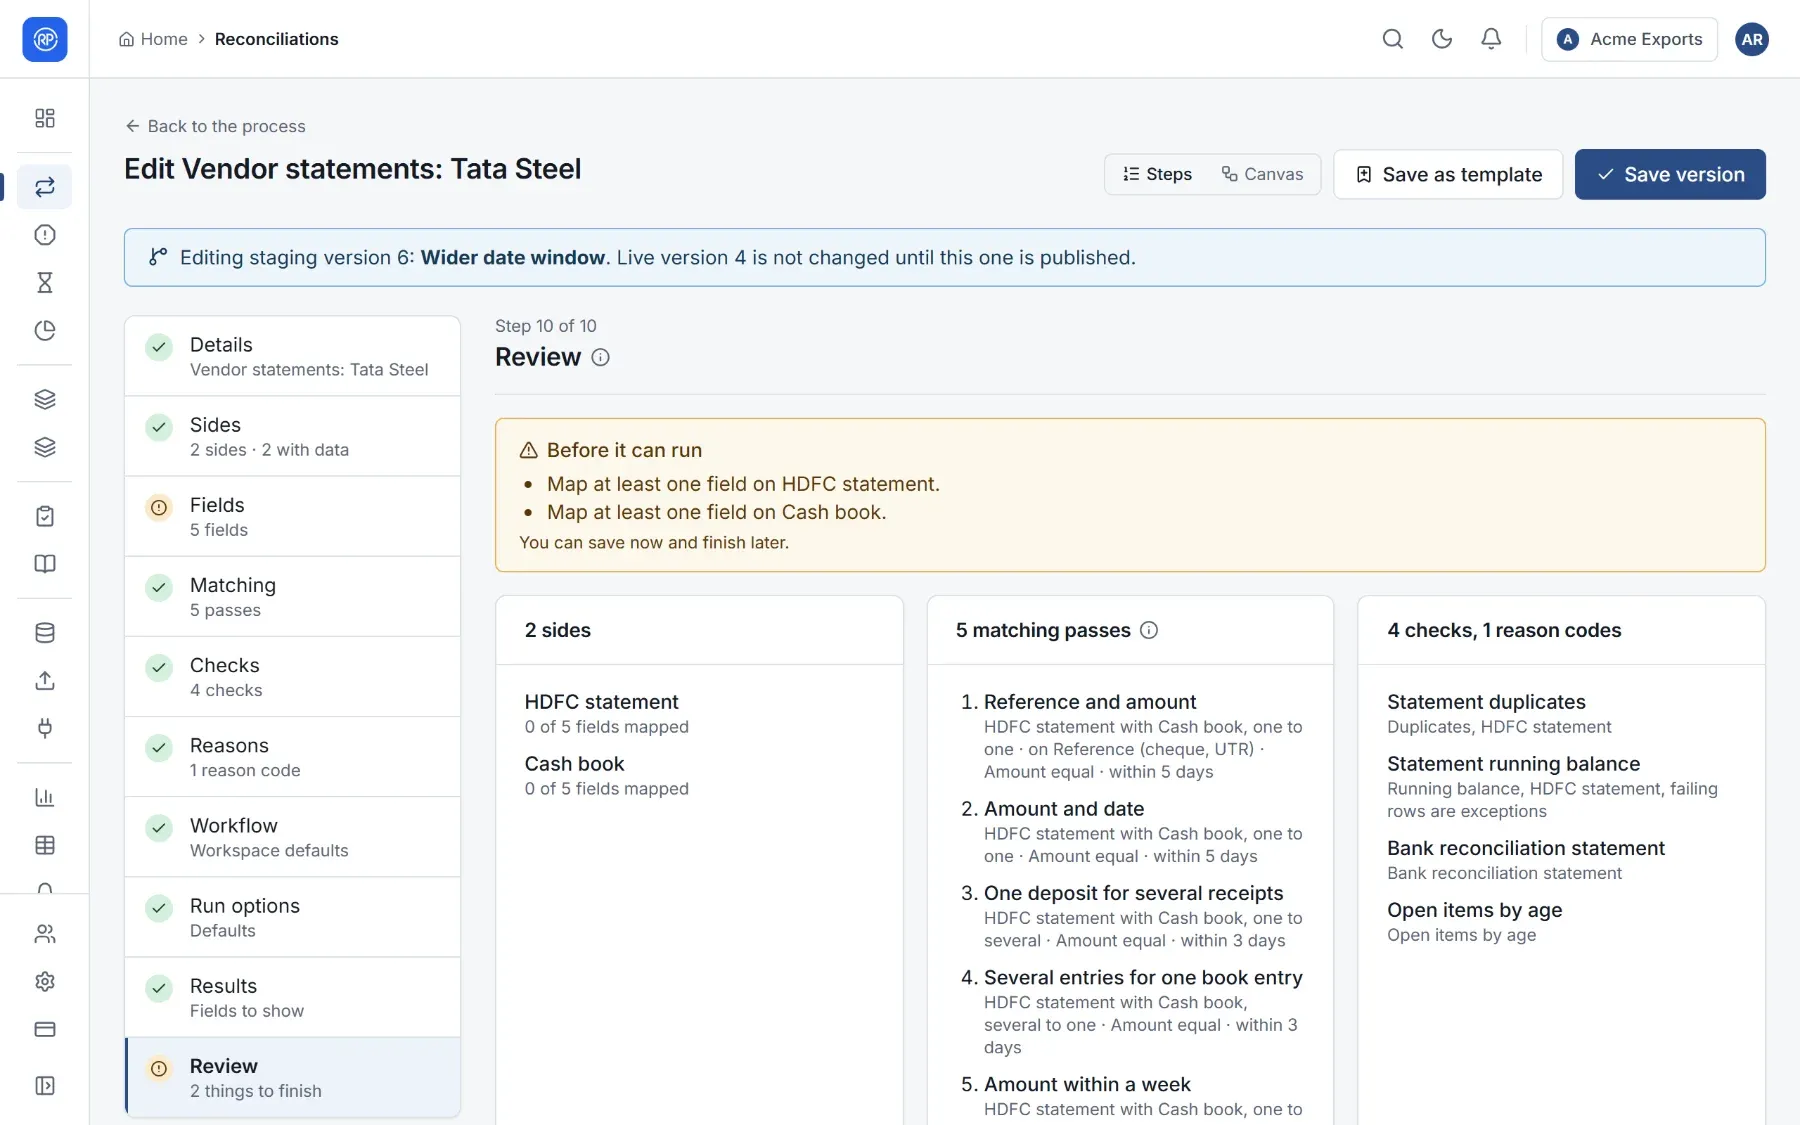Open the dashboard grid icon in sidebar
This screenshot has width=1800, height=1125.
[45, 118]
